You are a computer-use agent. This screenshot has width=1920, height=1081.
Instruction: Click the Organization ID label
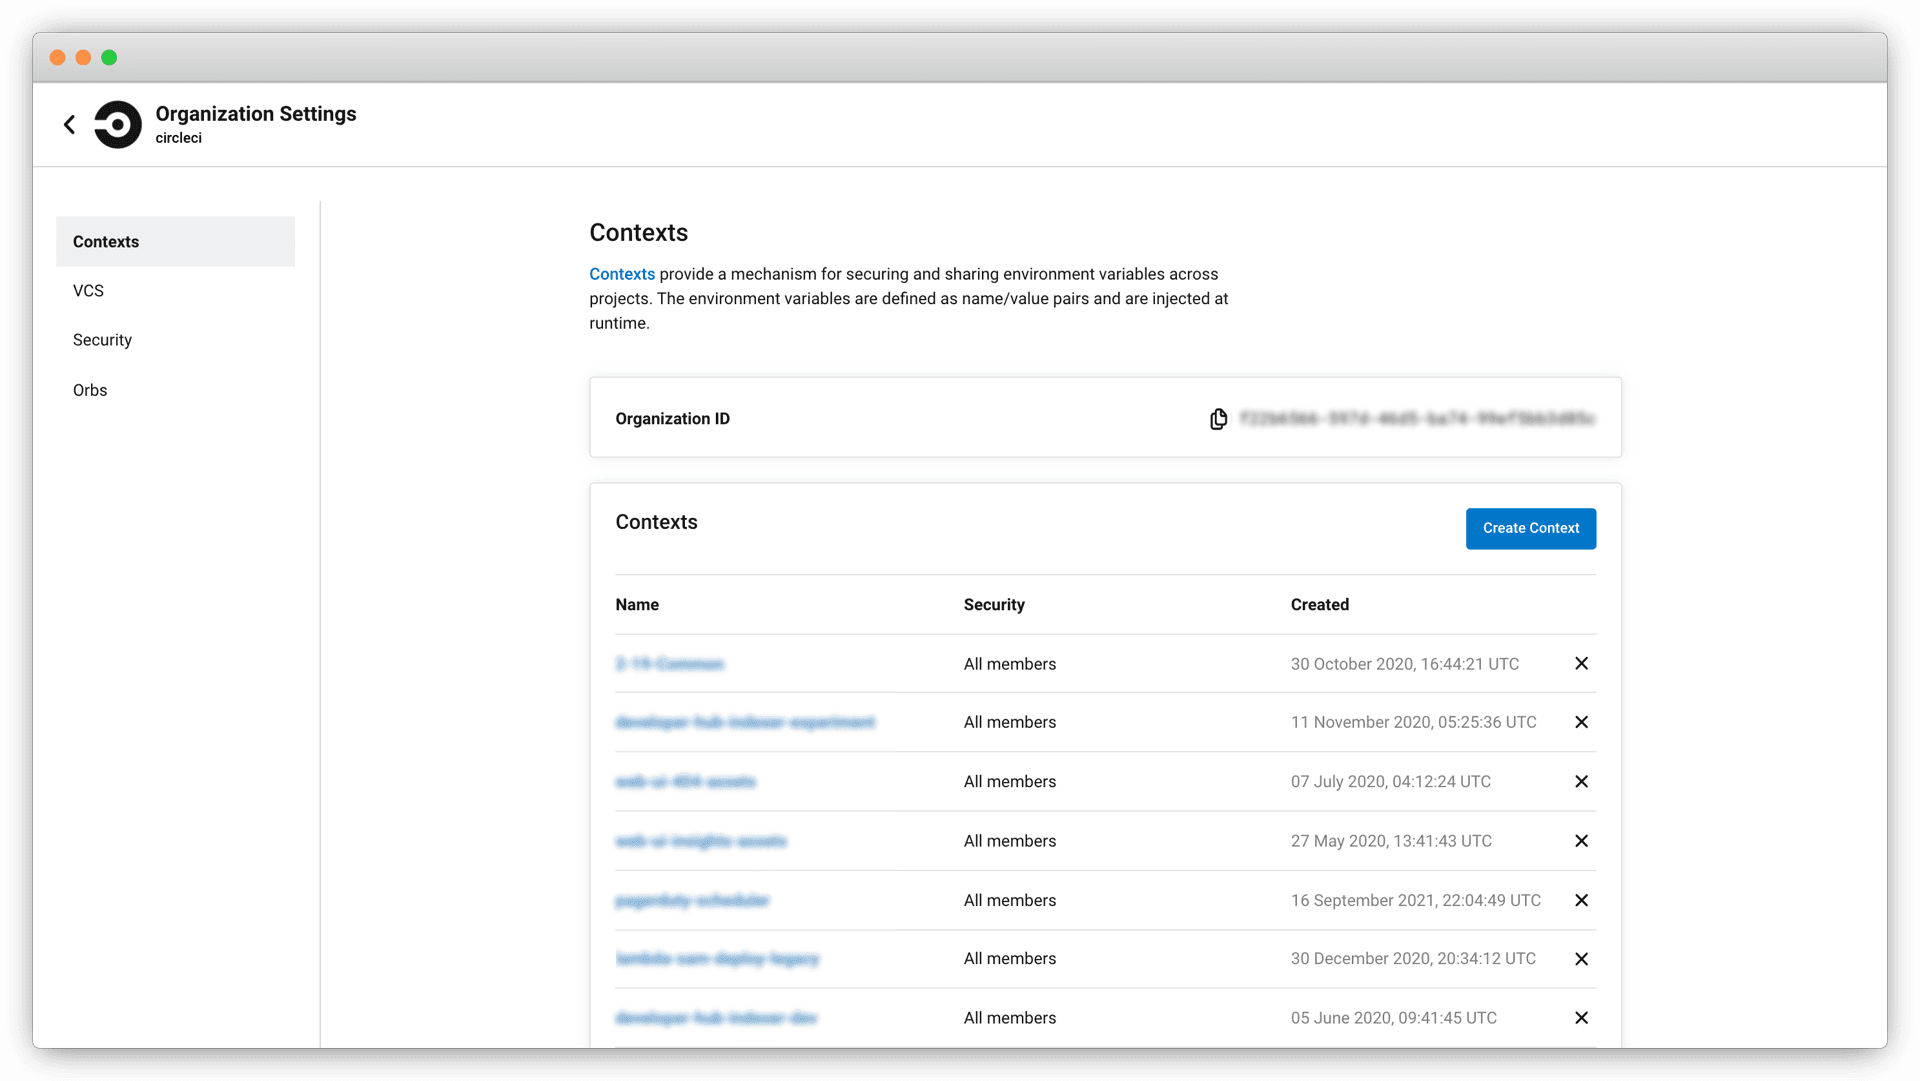(672, 419)
